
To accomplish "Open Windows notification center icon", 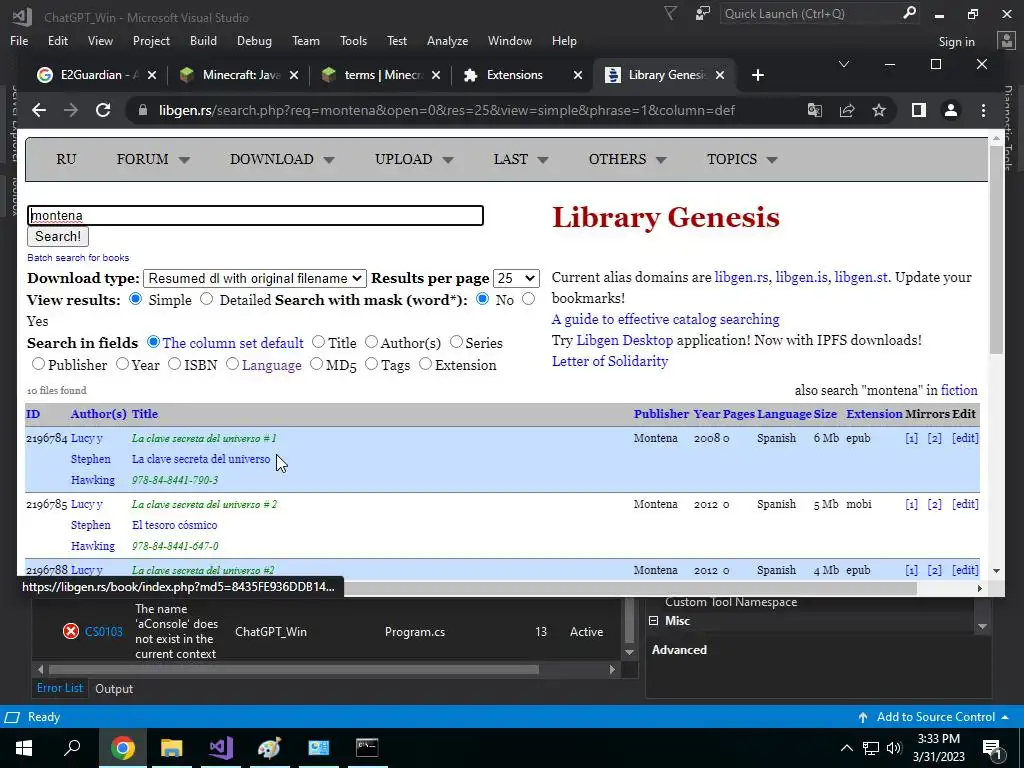I will [x=992, y=748].
